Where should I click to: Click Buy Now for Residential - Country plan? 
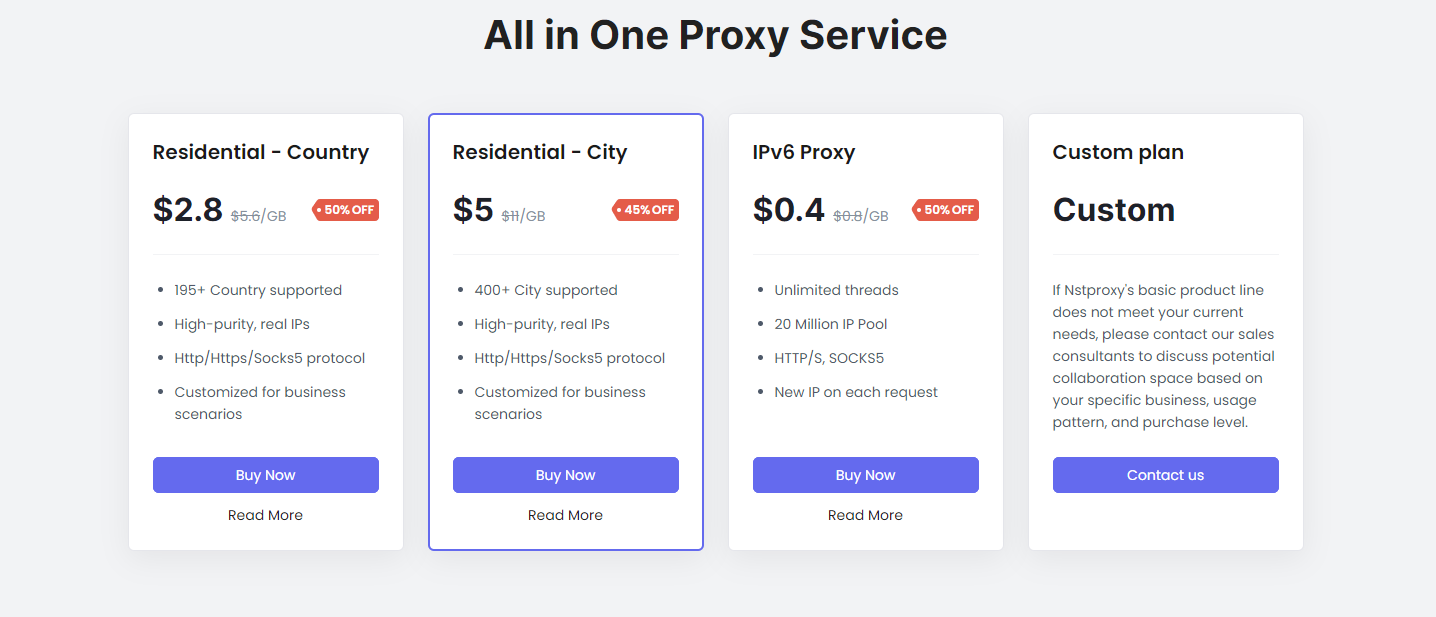(265, 475)
